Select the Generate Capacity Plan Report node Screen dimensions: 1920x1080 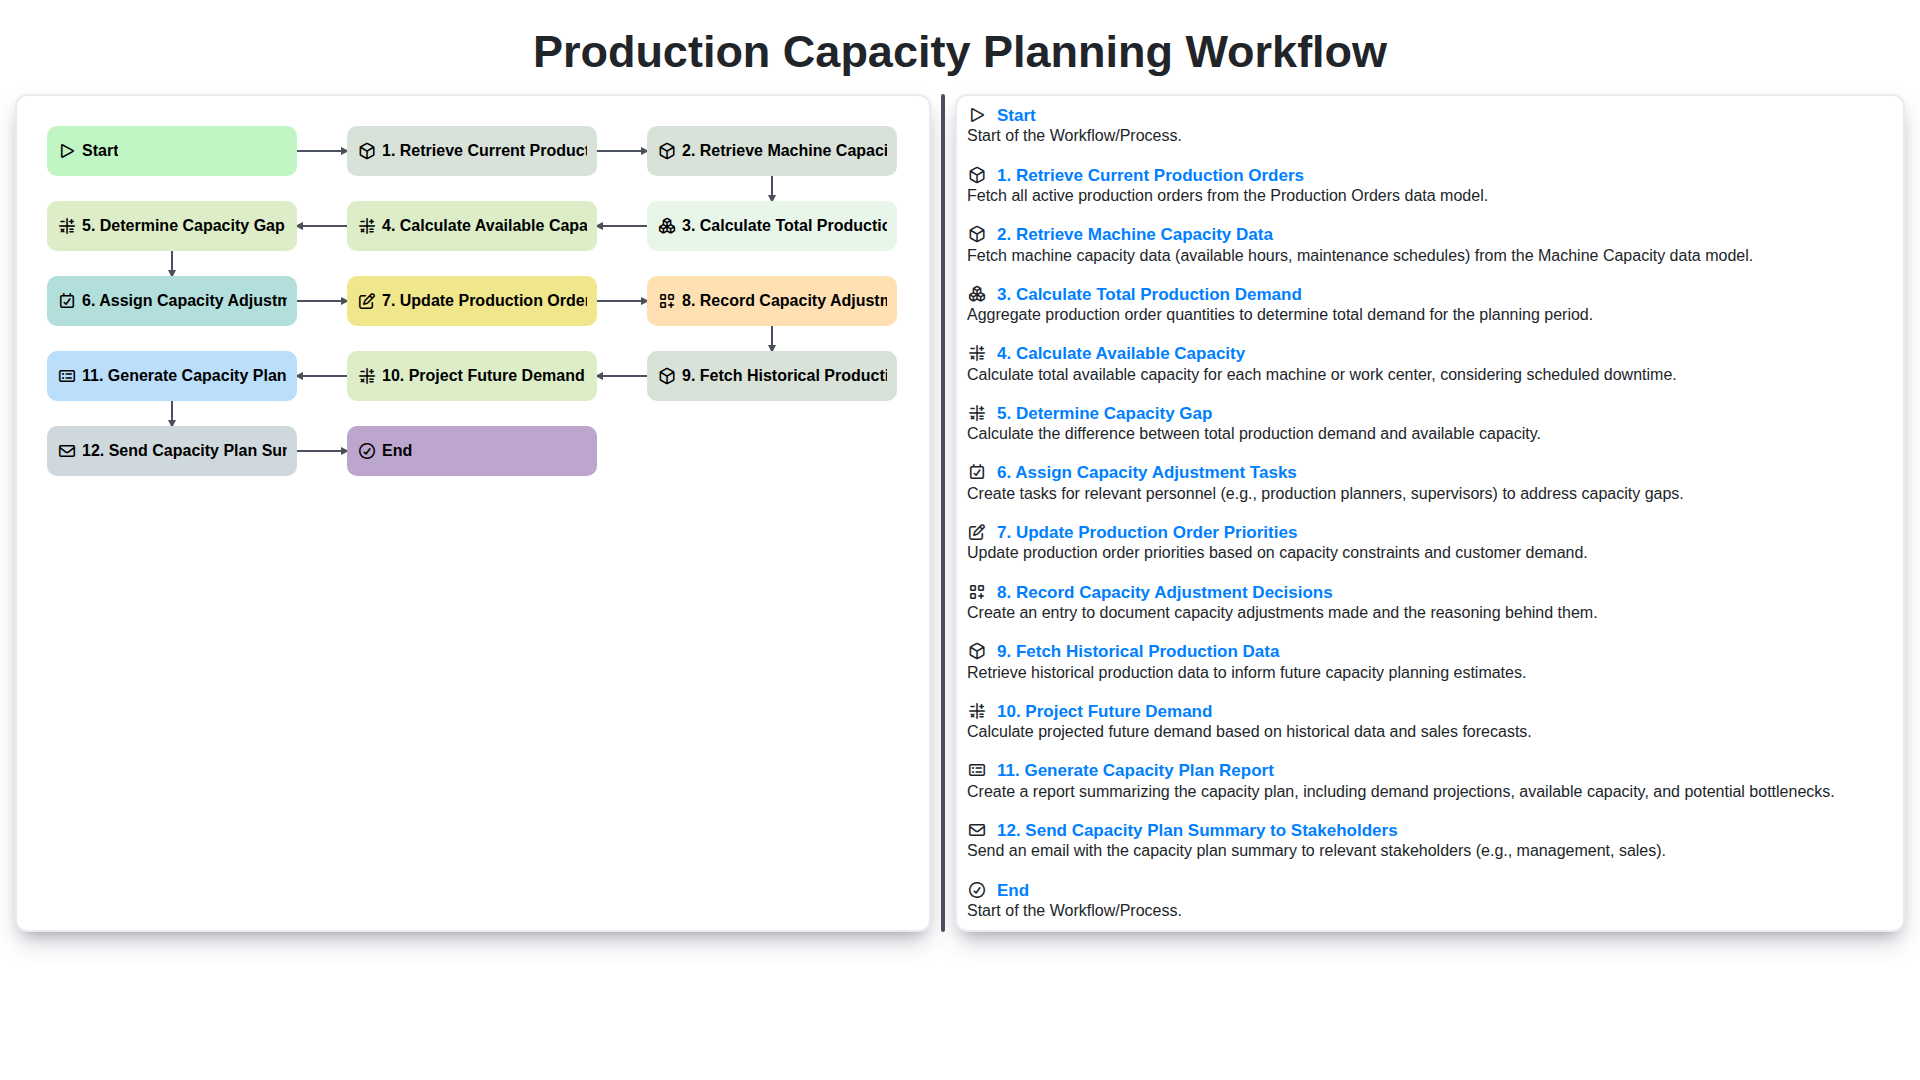pyautogui.click(x=171, y=375)
